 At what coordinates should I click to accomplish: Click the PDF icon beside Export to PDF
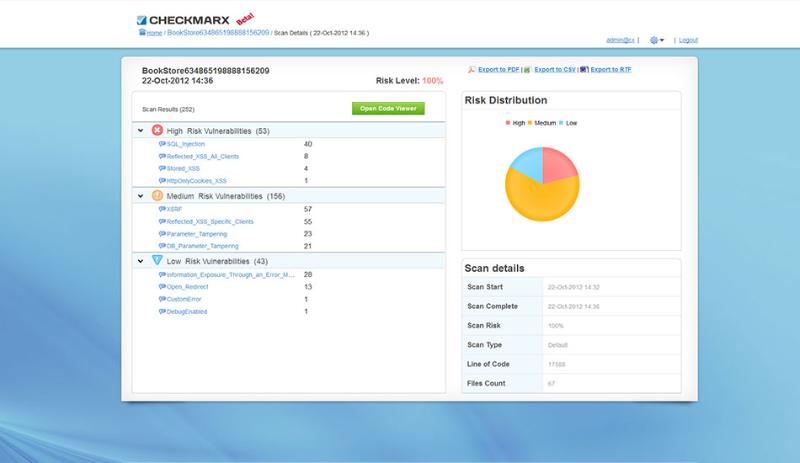[471, 69]
